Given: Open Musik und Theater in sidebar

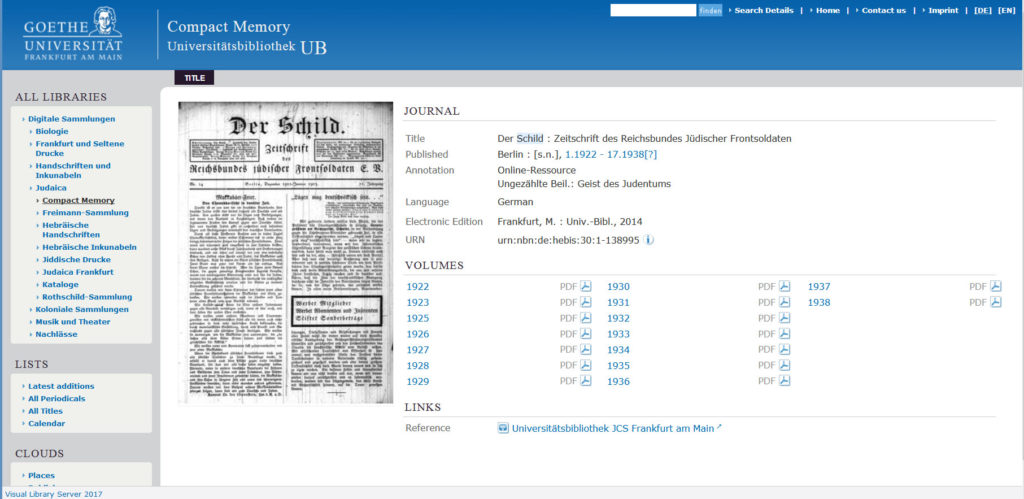Looking at the screenshot, I should (x=72, y=322).
